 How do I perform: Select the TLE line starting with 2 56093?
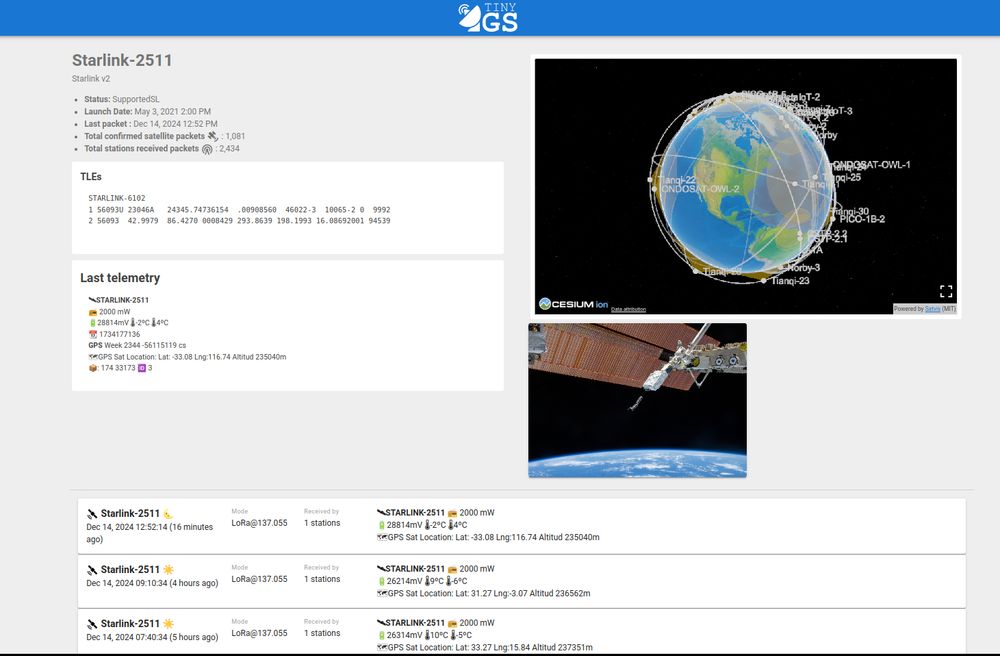[239, 221]
